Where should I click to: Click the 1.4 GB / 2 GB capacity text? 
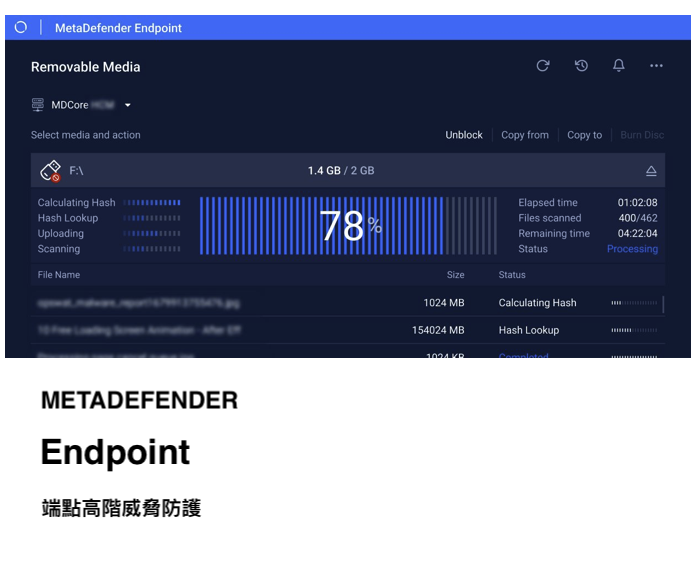coord(341,171)
